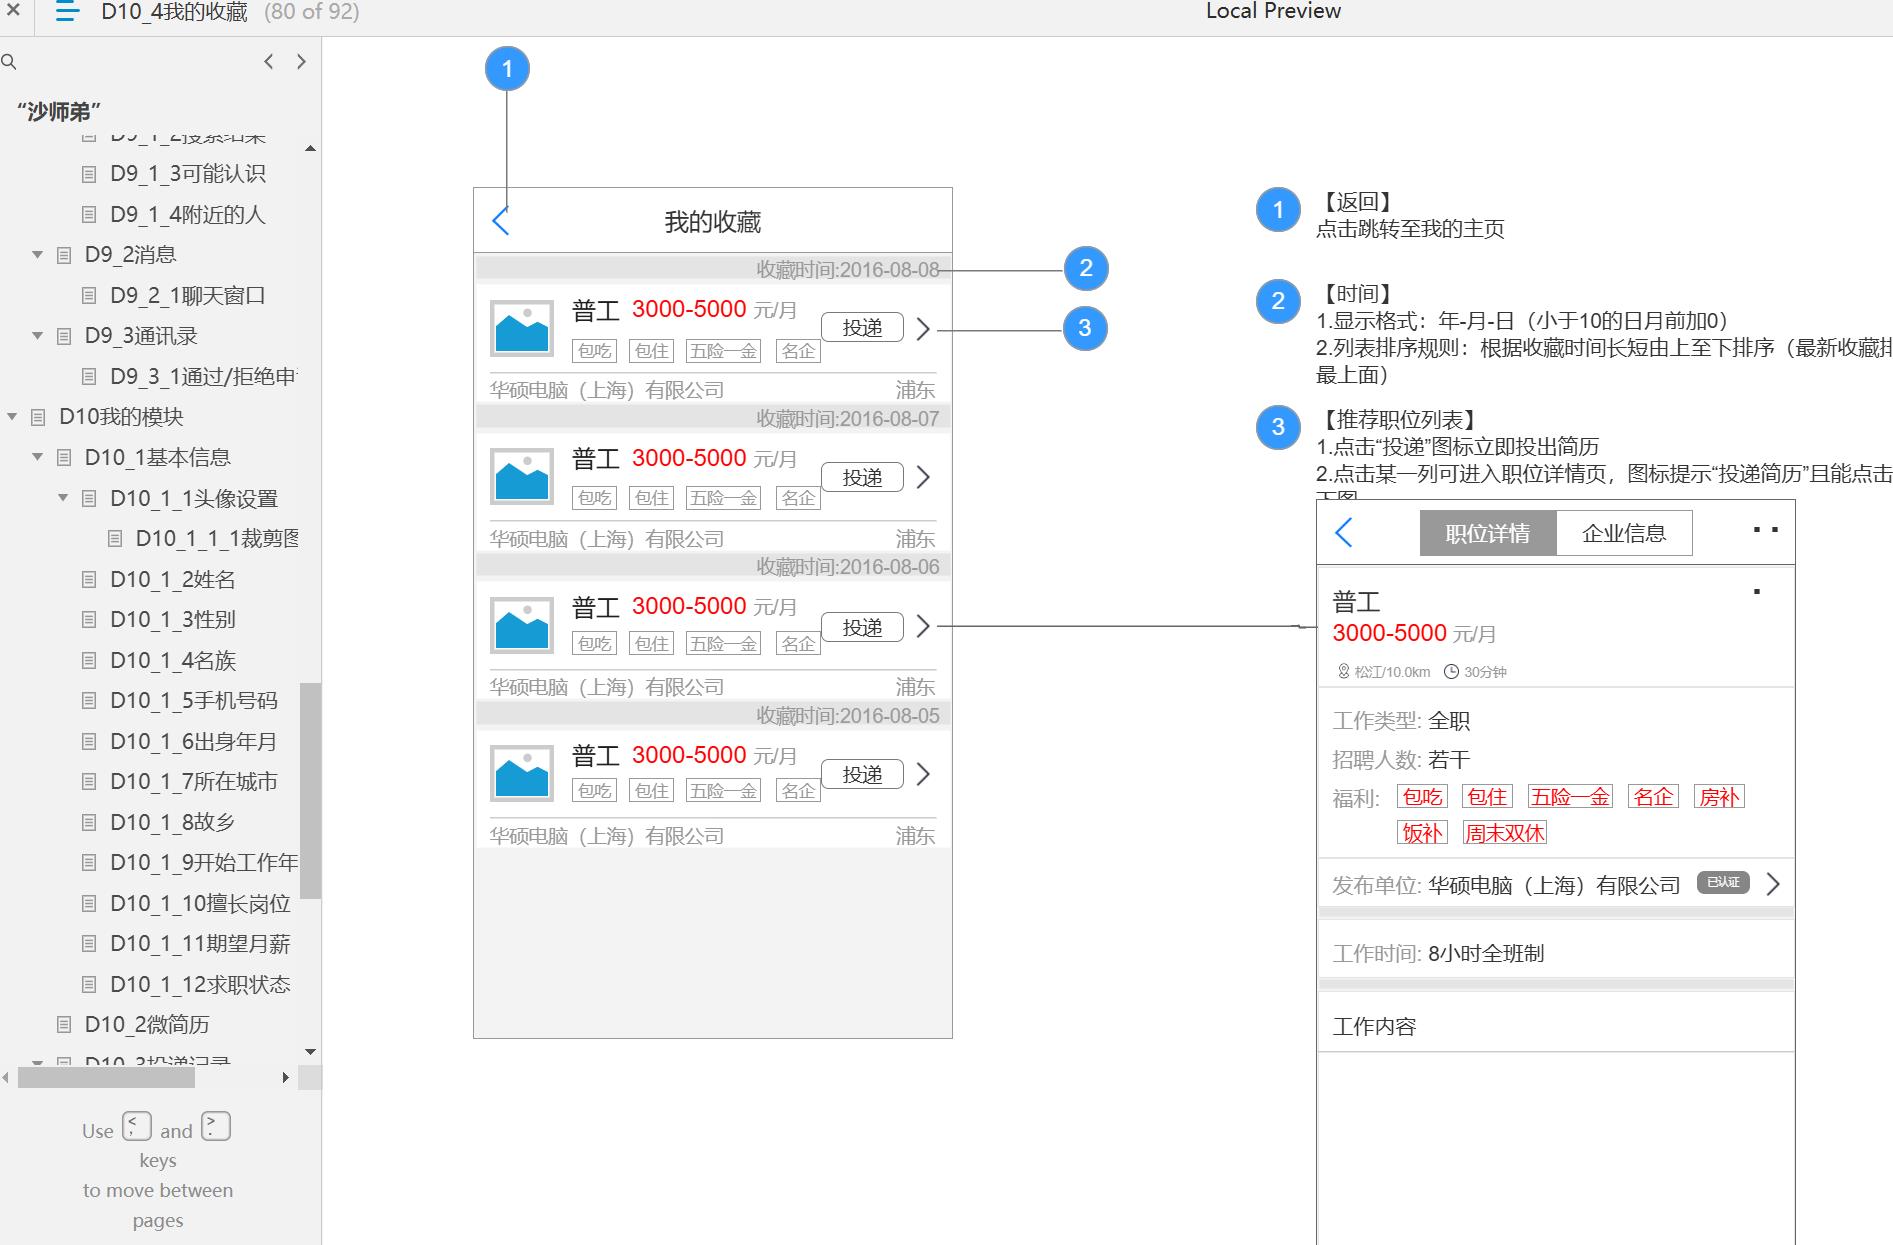Click image thumbnail of 2016-08-07 job card

(522, 476)
